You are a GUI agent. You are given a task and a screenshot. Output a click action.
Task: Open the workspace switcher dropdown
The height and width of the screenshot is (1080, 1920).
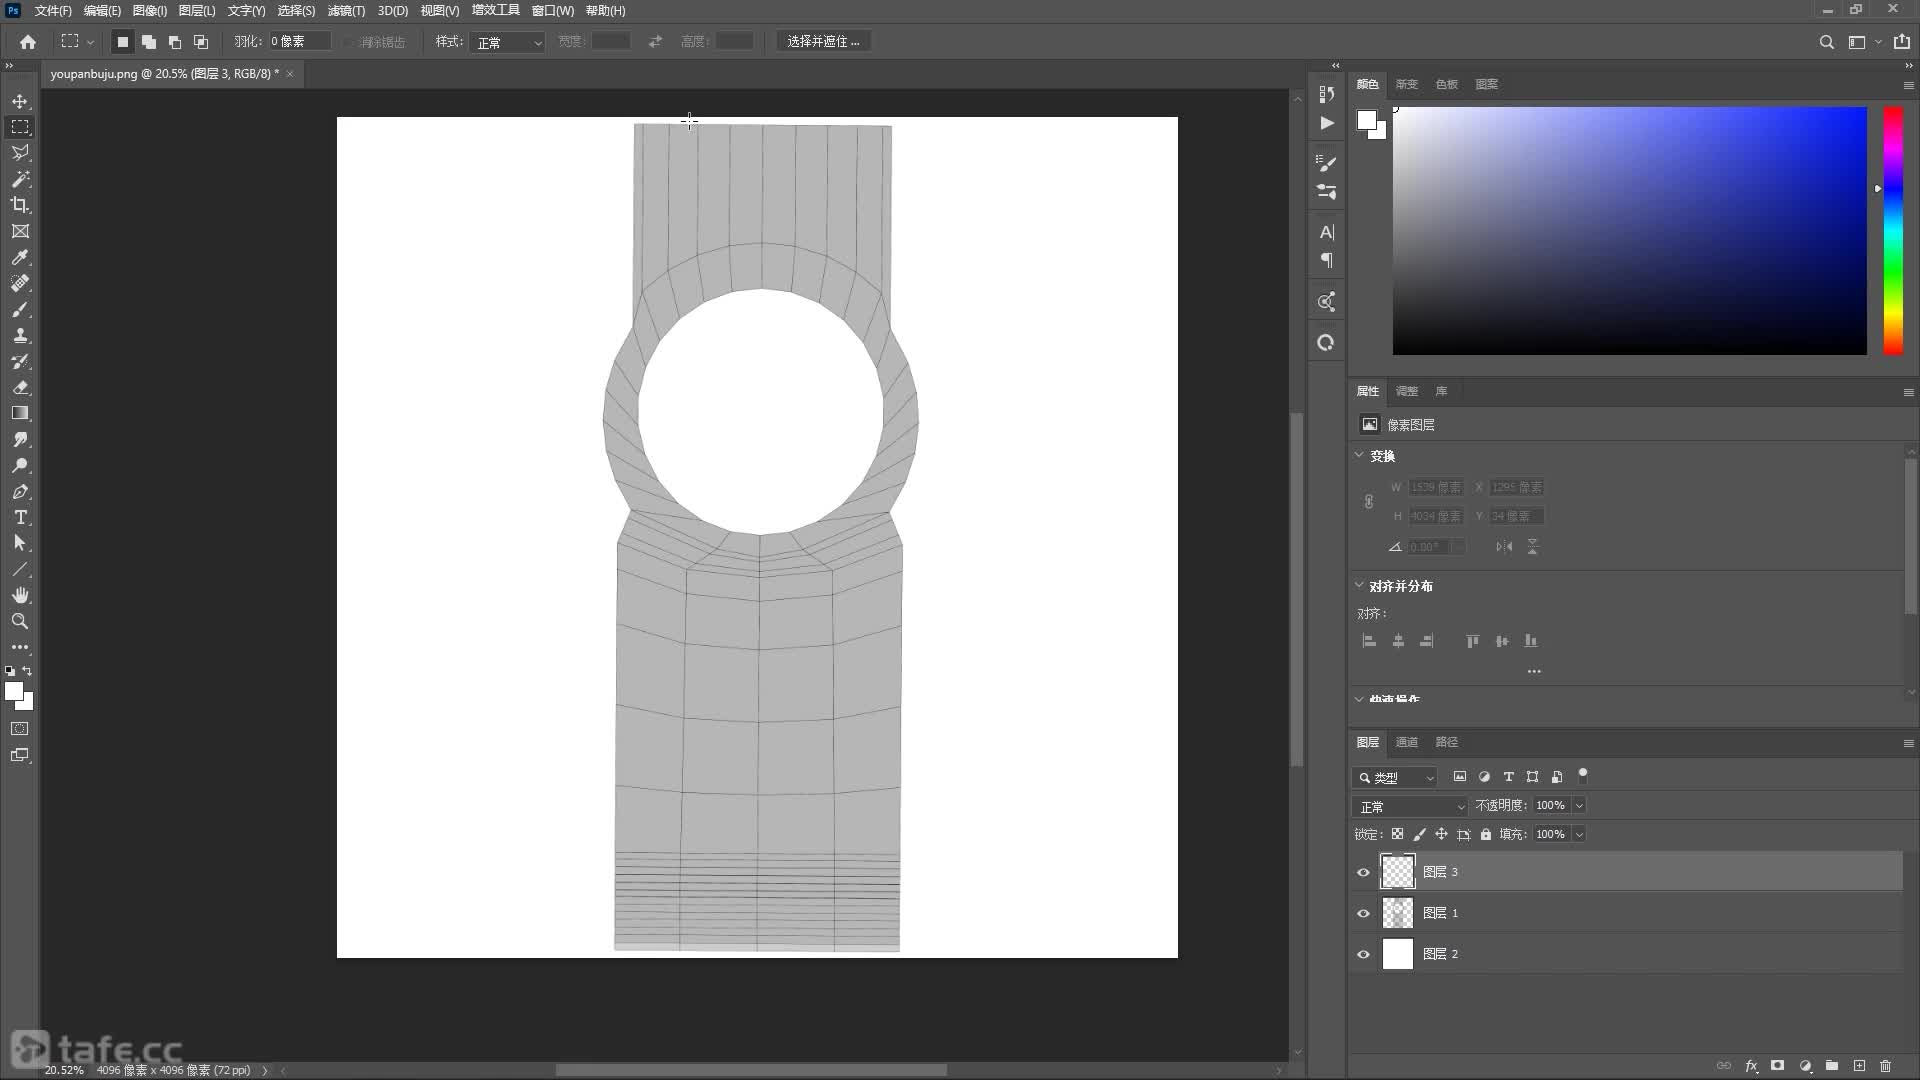[1864, 42]
